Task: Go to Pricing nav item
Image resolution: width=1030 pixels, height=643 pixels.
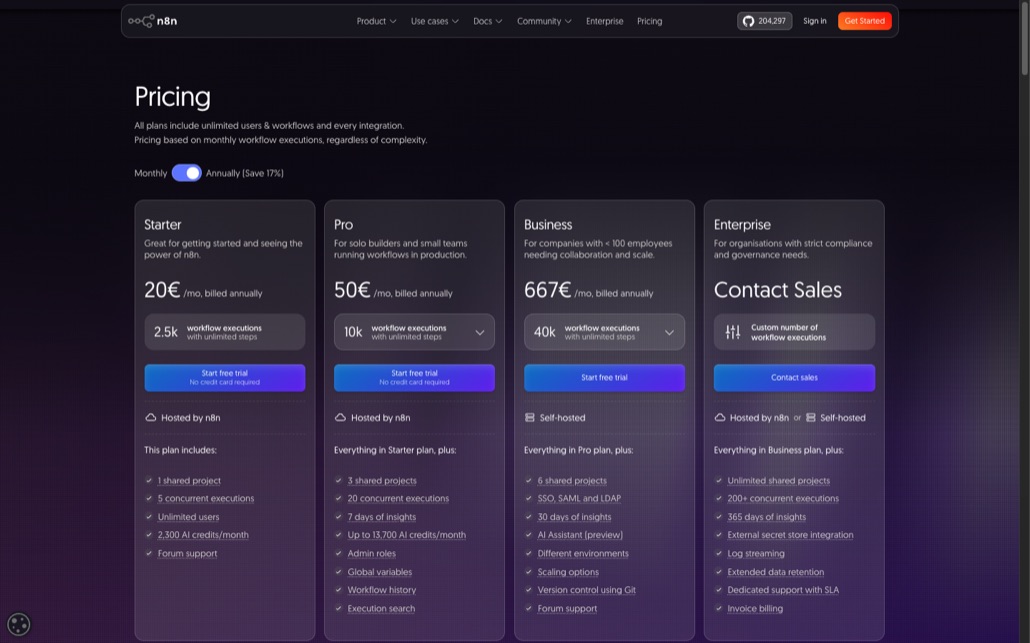Action: click(x=650, y=21)
